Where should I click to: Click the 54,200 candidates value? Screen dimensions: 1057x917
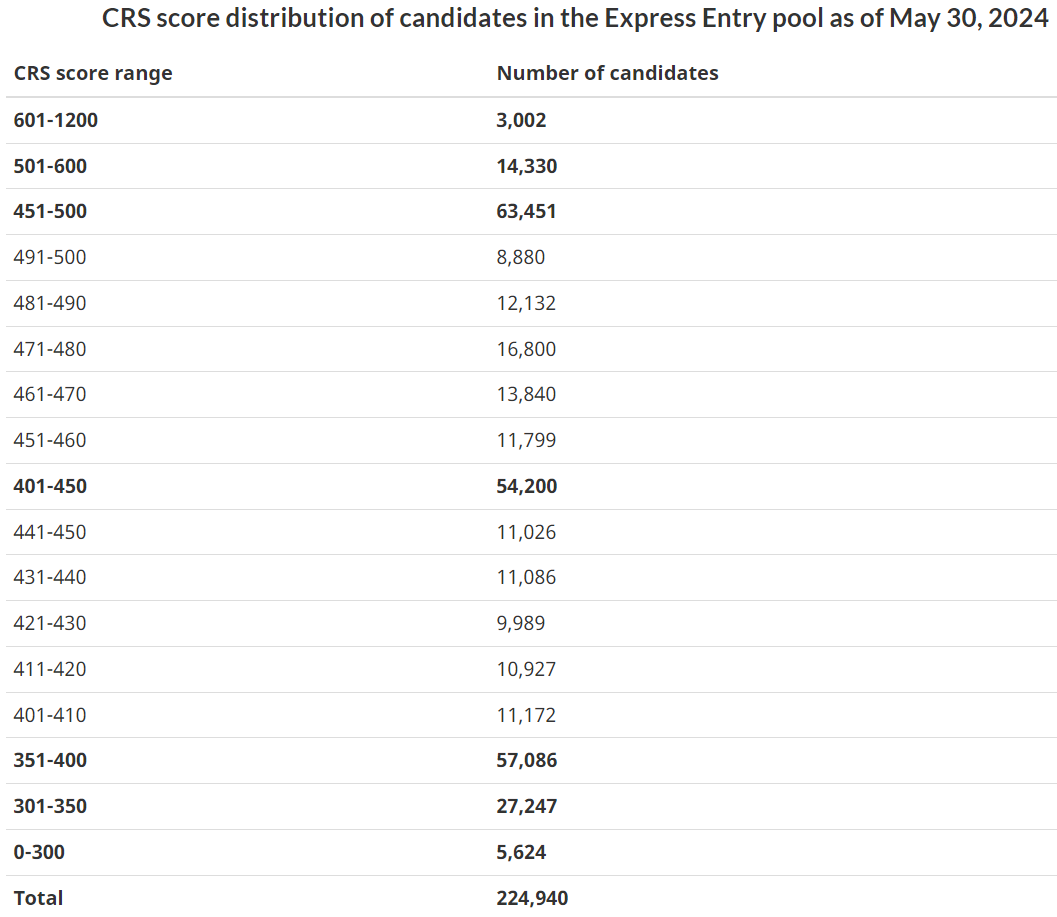click(x=526, y=487)
